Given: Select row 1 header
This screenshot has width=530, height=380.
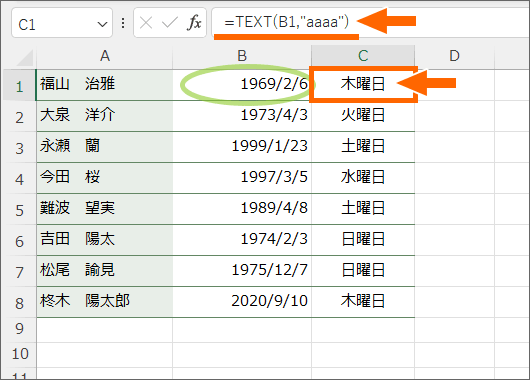Looking at the screenshot, I should click(19, 85).
